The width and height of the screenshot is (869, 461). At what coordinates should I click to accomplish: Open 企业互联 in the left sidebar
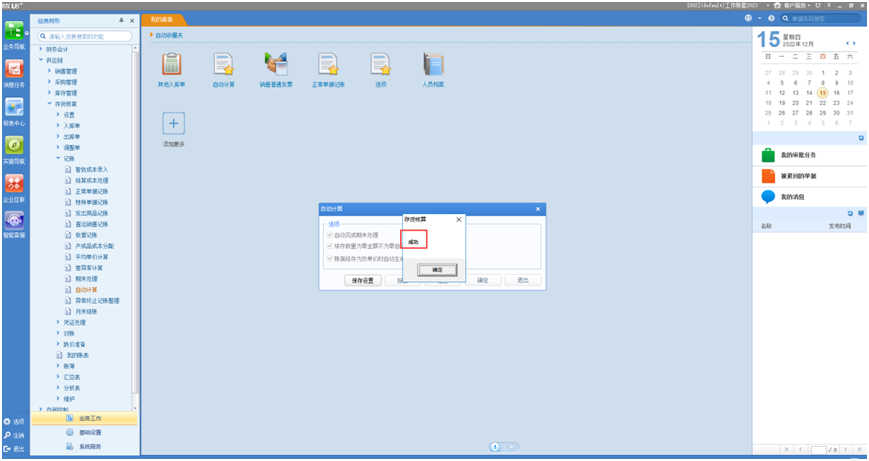click(x=14, y=187)
